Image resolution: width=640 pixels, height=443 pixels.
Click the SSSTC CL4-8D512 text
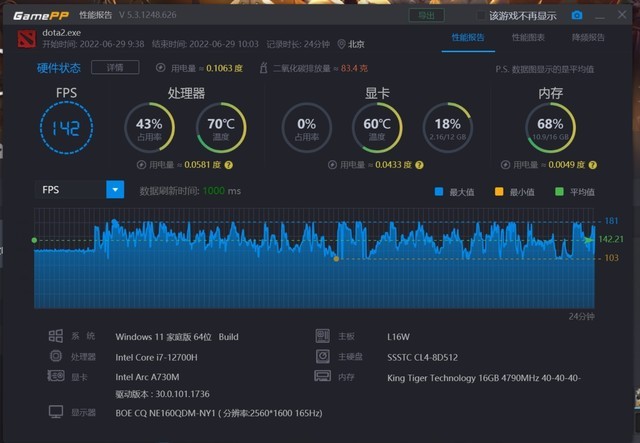coord(422,357)
